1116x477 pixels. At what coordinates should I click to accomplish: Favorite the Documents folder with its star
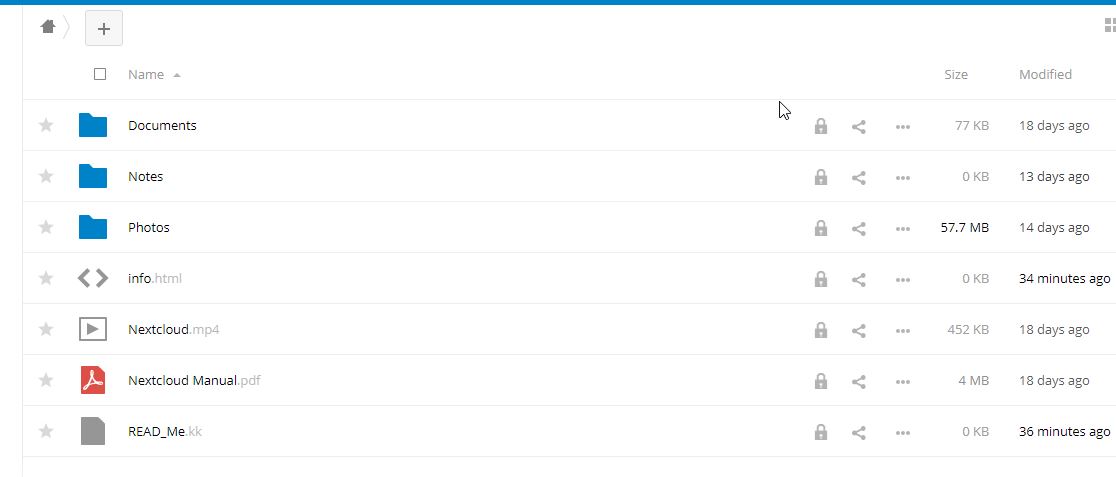click(46, 125)
